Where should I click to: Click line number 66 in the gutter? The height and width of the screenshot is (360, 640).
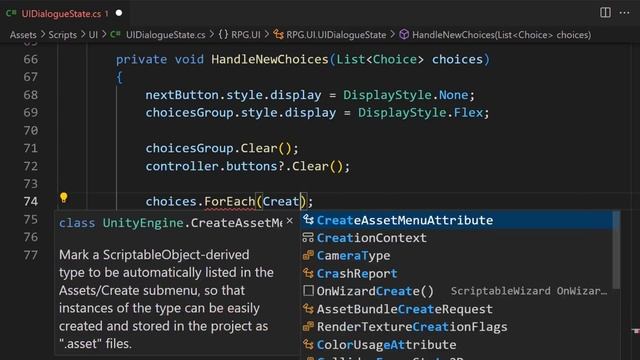click(x=31, y=60)
